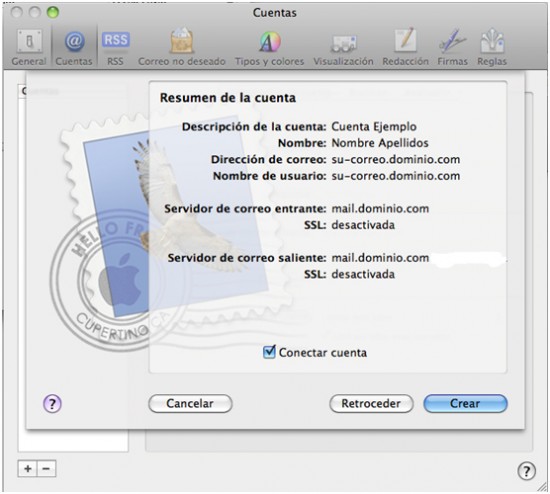
Task: Select the Cuentas toolbar icon
Action: tap(74, 47)
